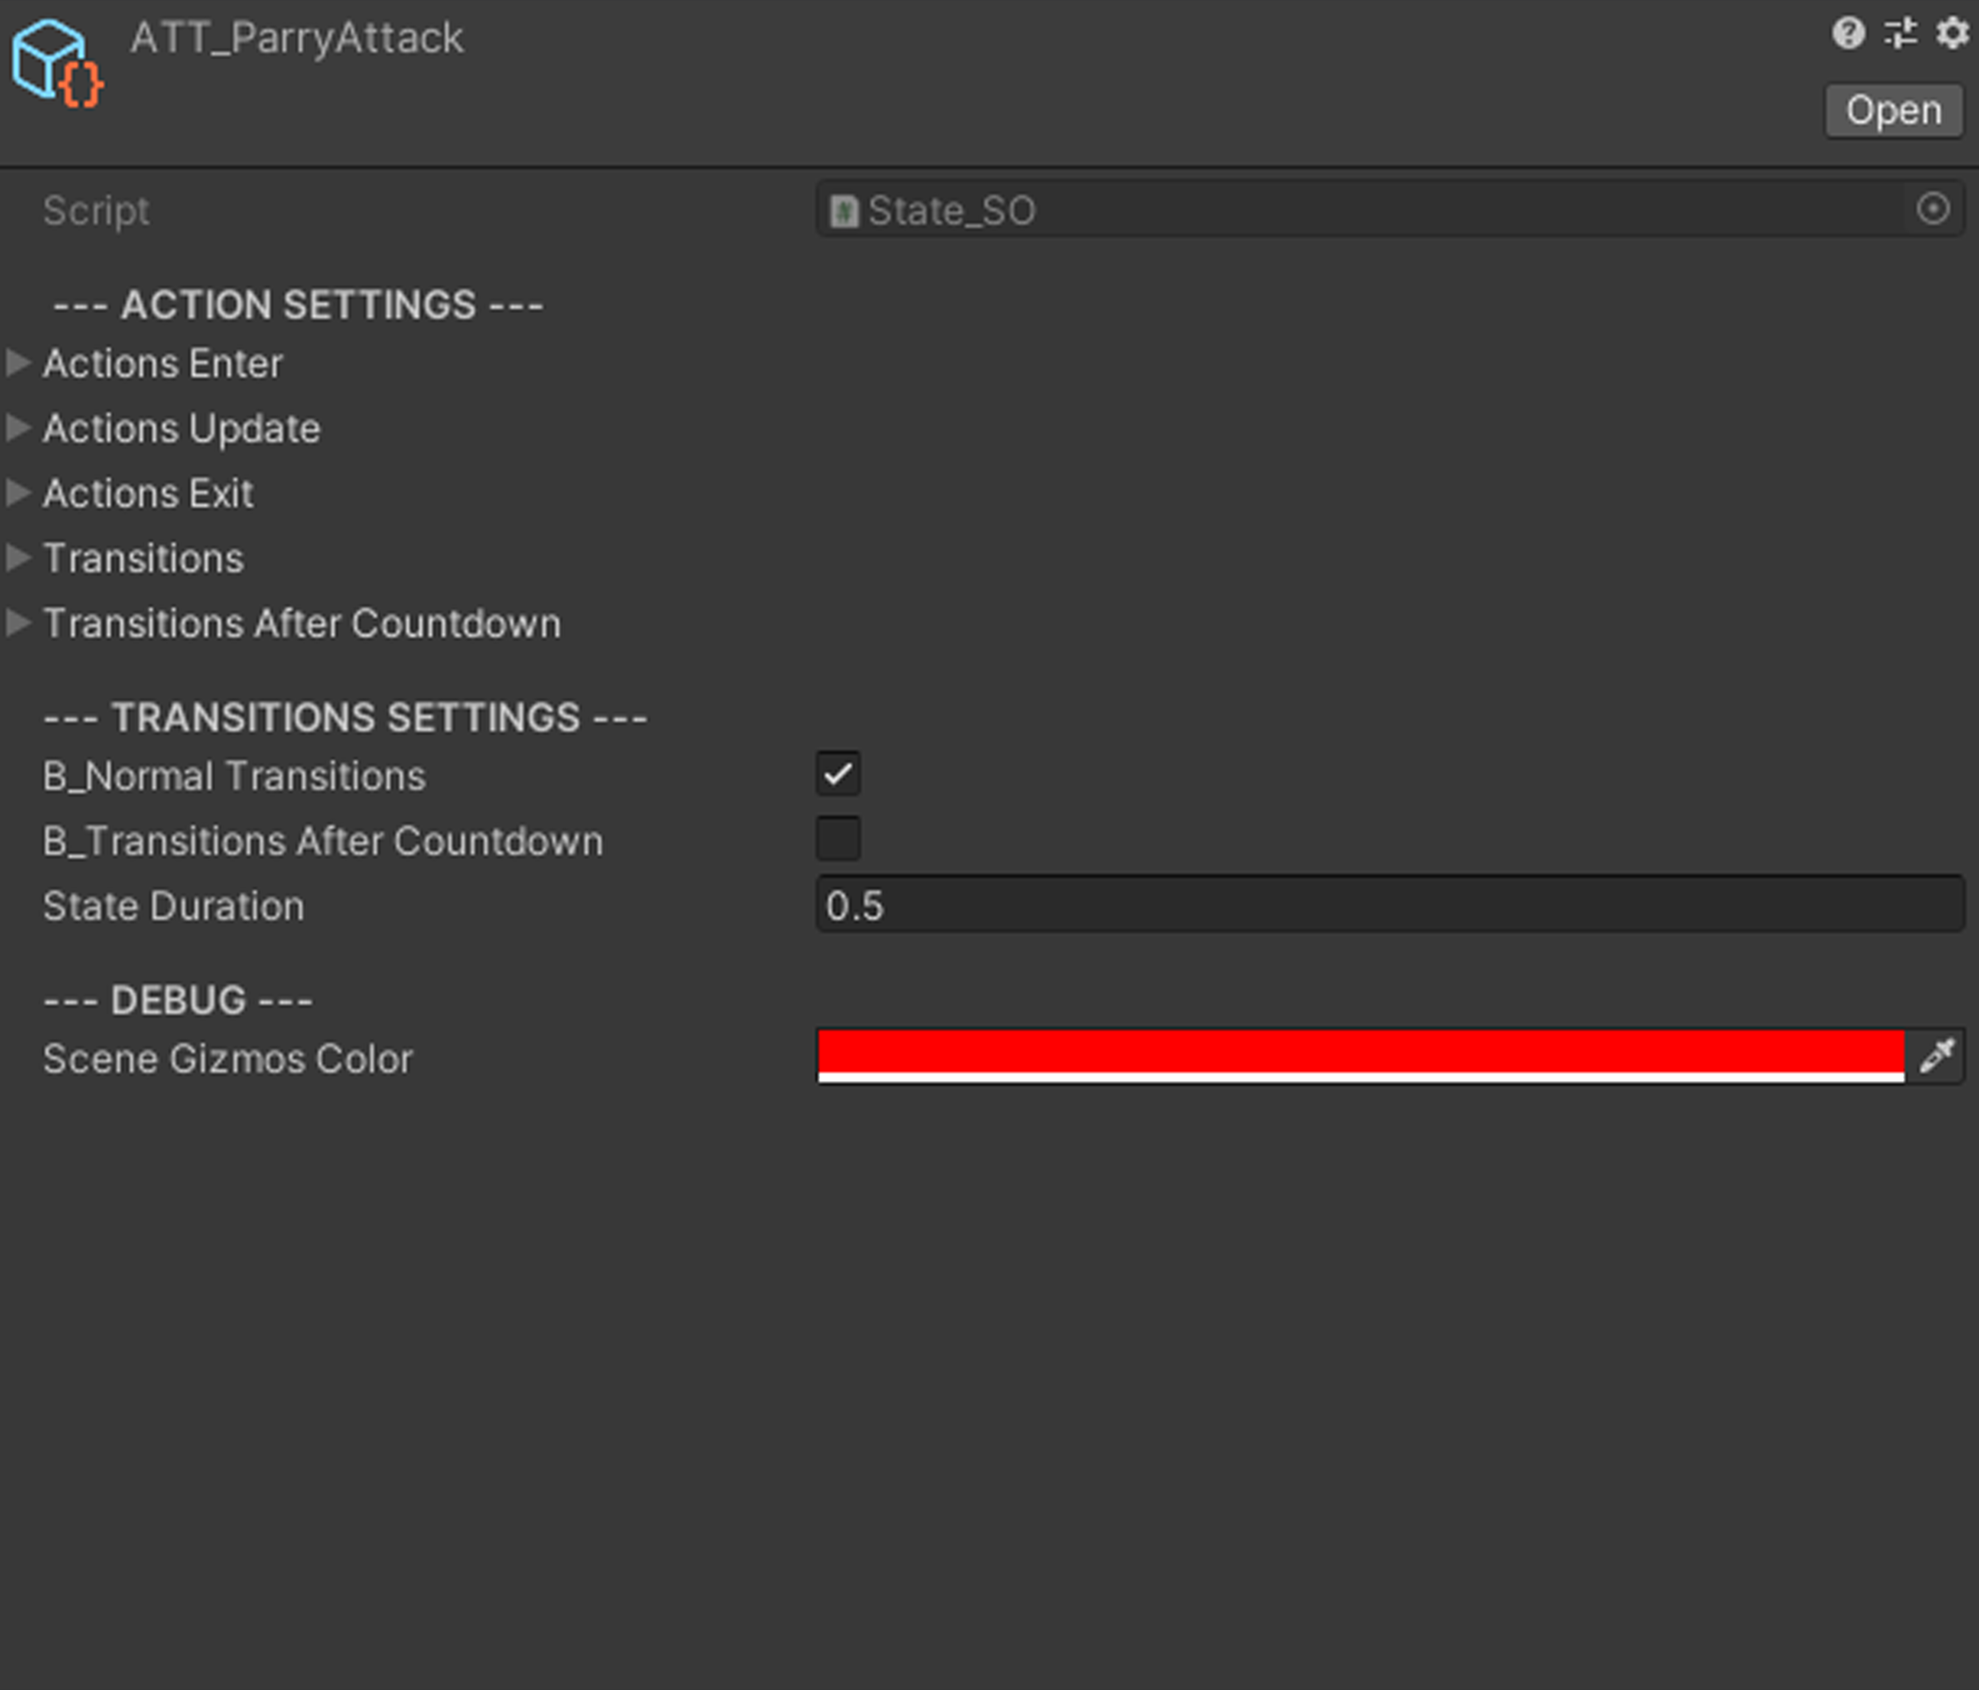Viewport: 1979px width, 1690px height.
Task: Expand the Transitions foldout arrow
Action: [x=18, y=558]
